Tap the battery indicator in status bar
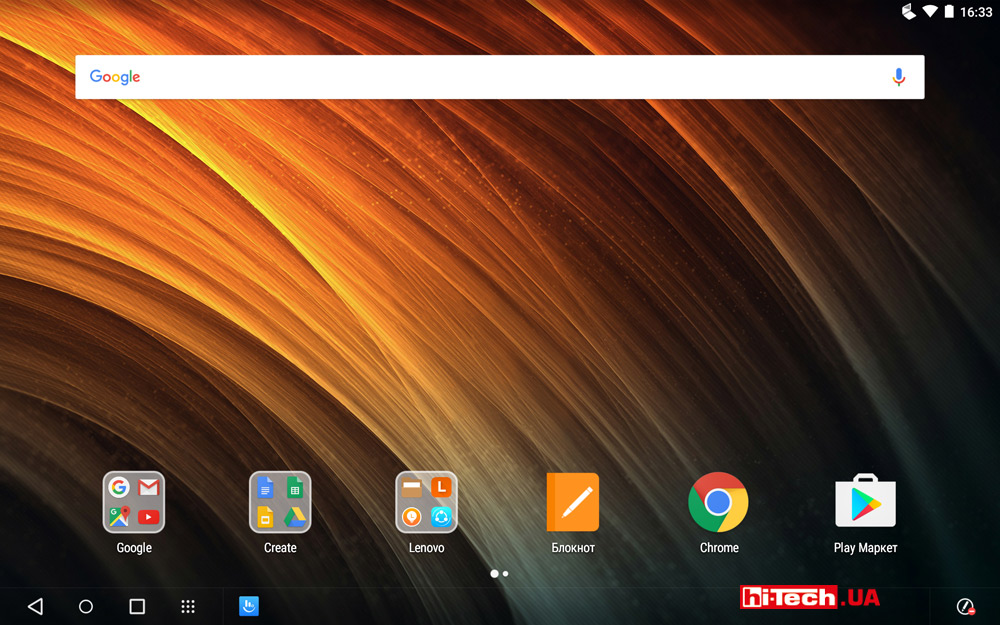Screen dimensions: 1000x625 click(x=949, y=12)
